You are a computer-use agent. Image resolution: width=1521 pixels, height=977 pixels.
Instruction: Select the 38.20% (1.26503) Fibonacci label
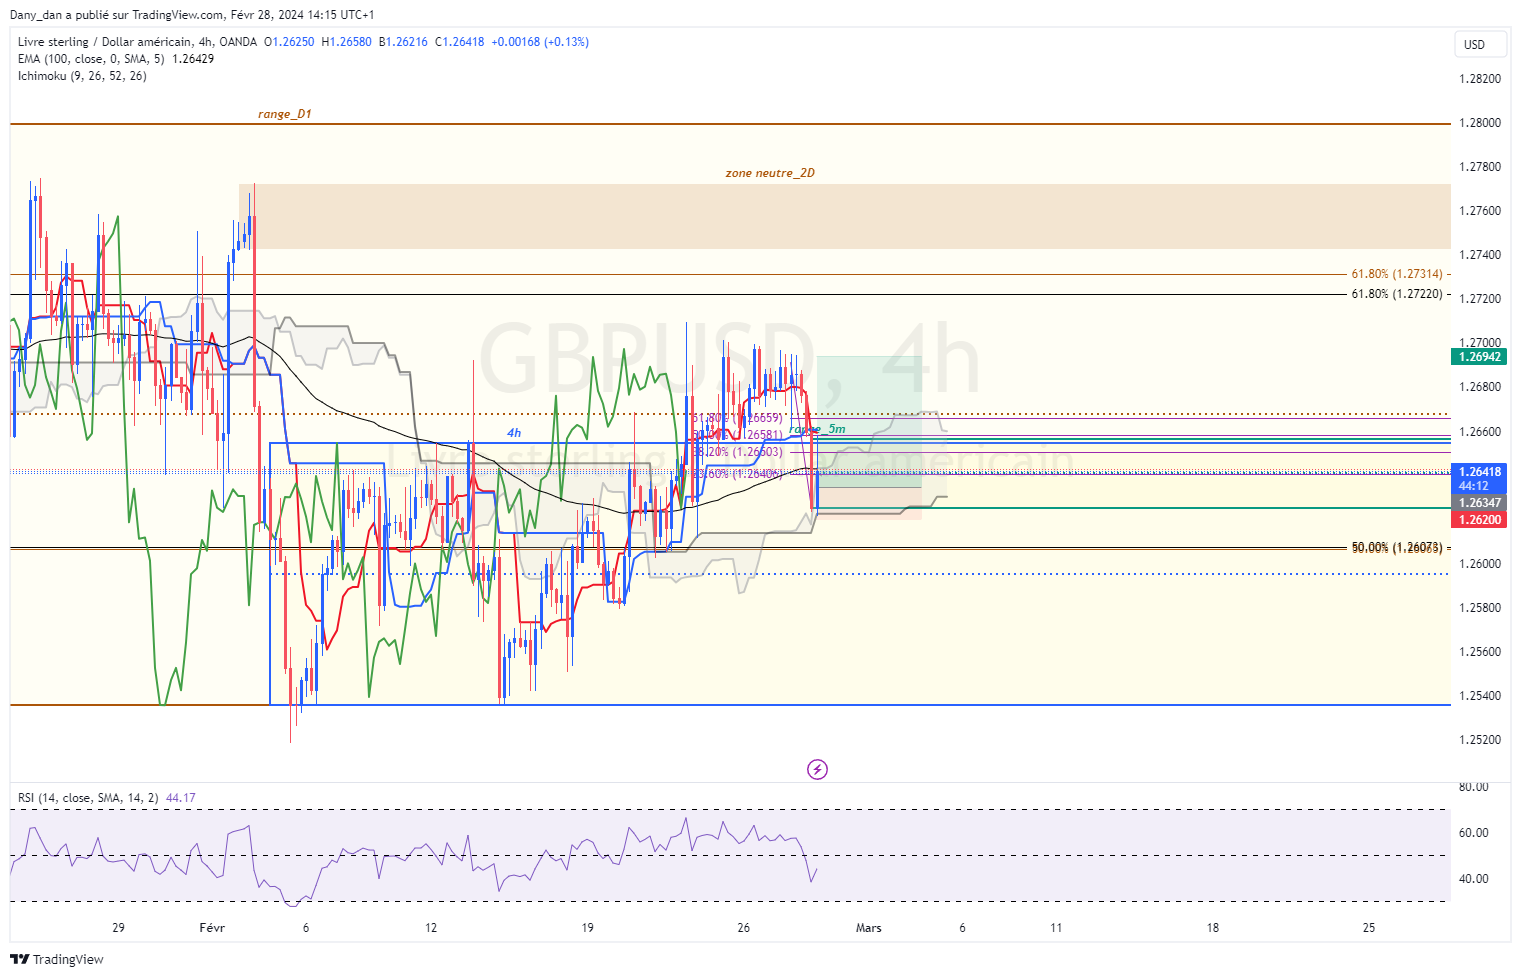[738, 452]
